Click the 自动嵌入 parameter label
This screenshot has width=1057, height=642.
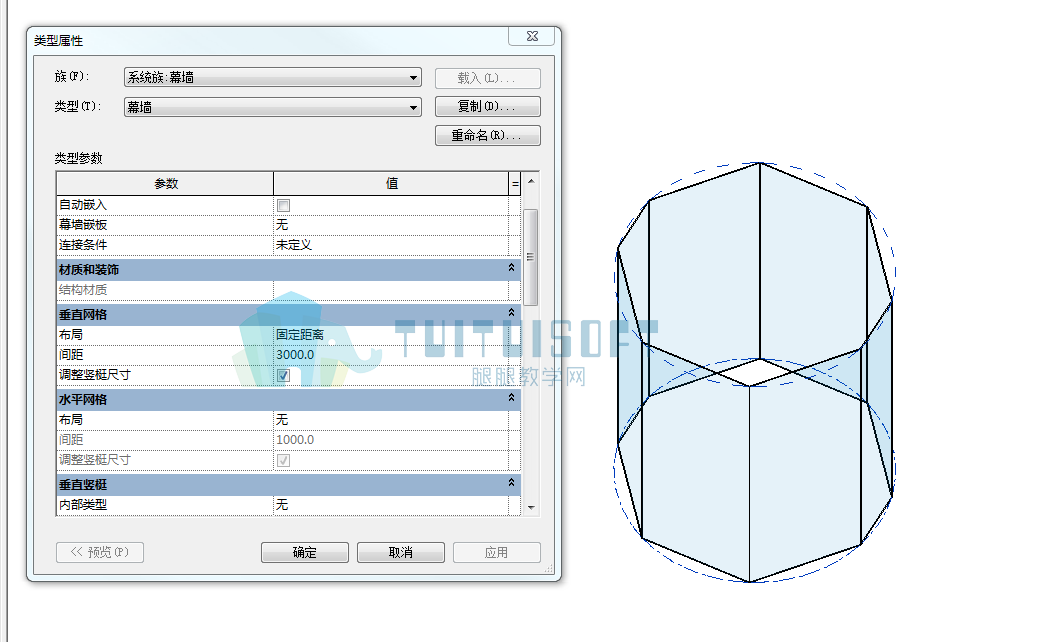pos(83,204)
